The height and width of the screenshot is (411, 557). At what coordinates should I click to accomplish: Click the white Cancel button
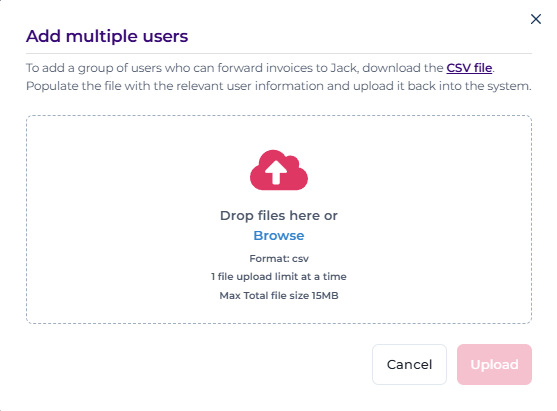409,364
